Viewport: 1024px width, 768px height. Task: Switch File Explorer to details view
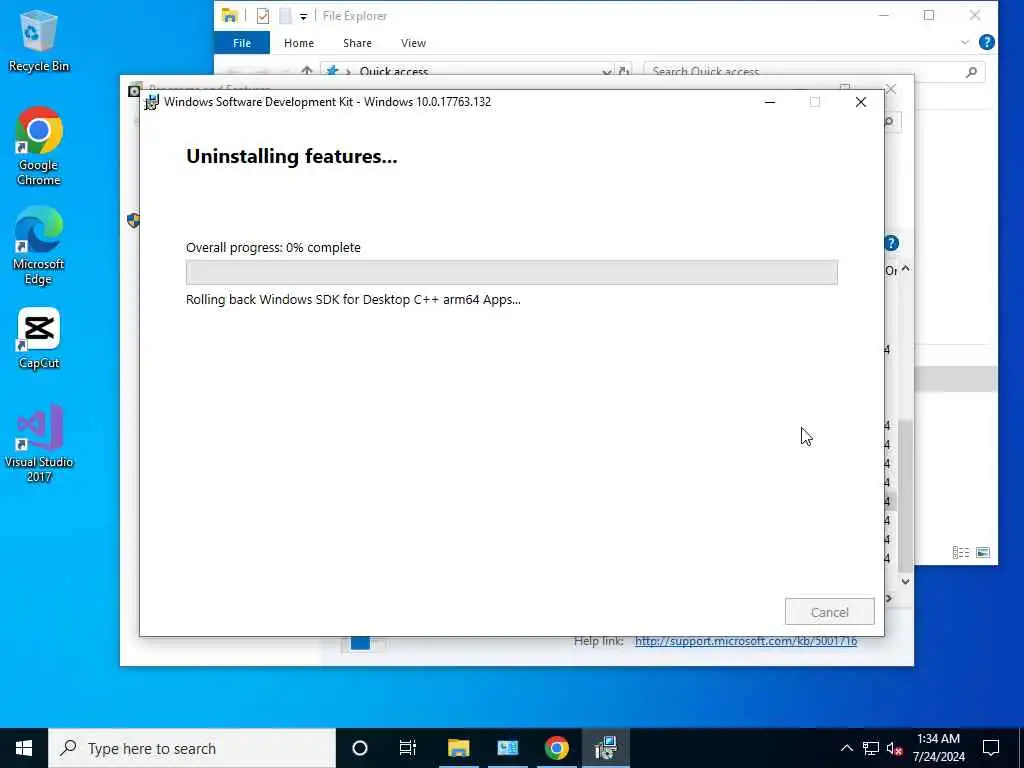(x=961, y=552)
